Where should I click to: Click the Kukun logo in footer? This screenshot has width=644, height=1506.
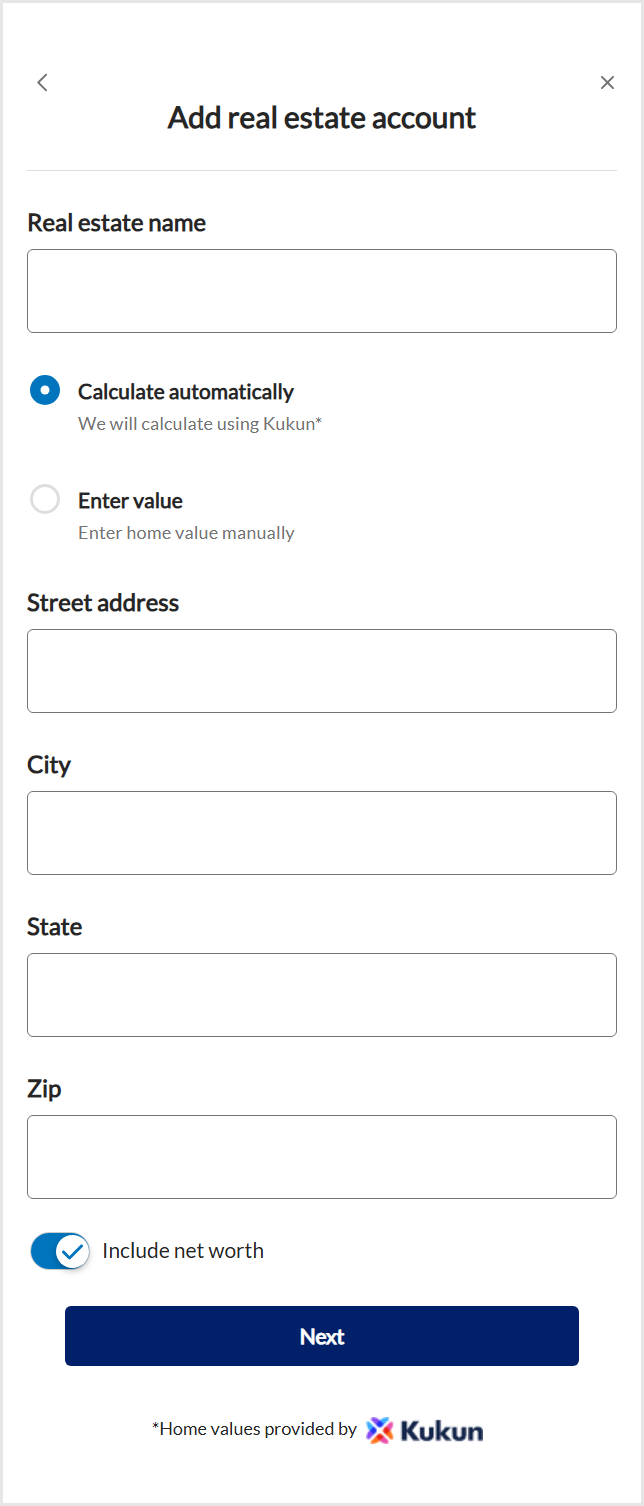click(x=424, y=1430)
